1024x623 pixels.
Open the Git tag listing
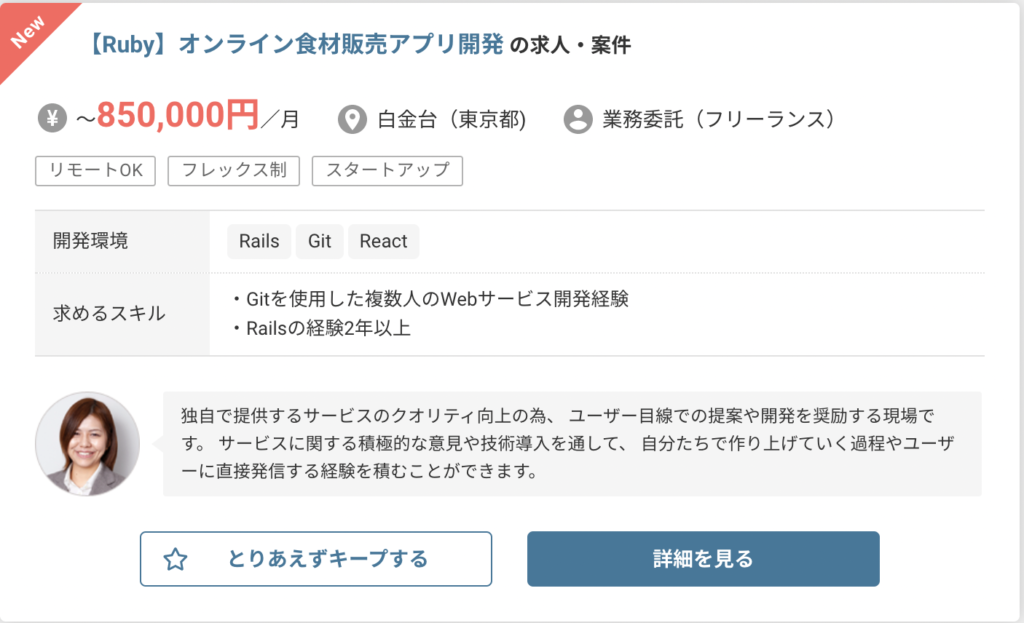(x=319, y=241)
